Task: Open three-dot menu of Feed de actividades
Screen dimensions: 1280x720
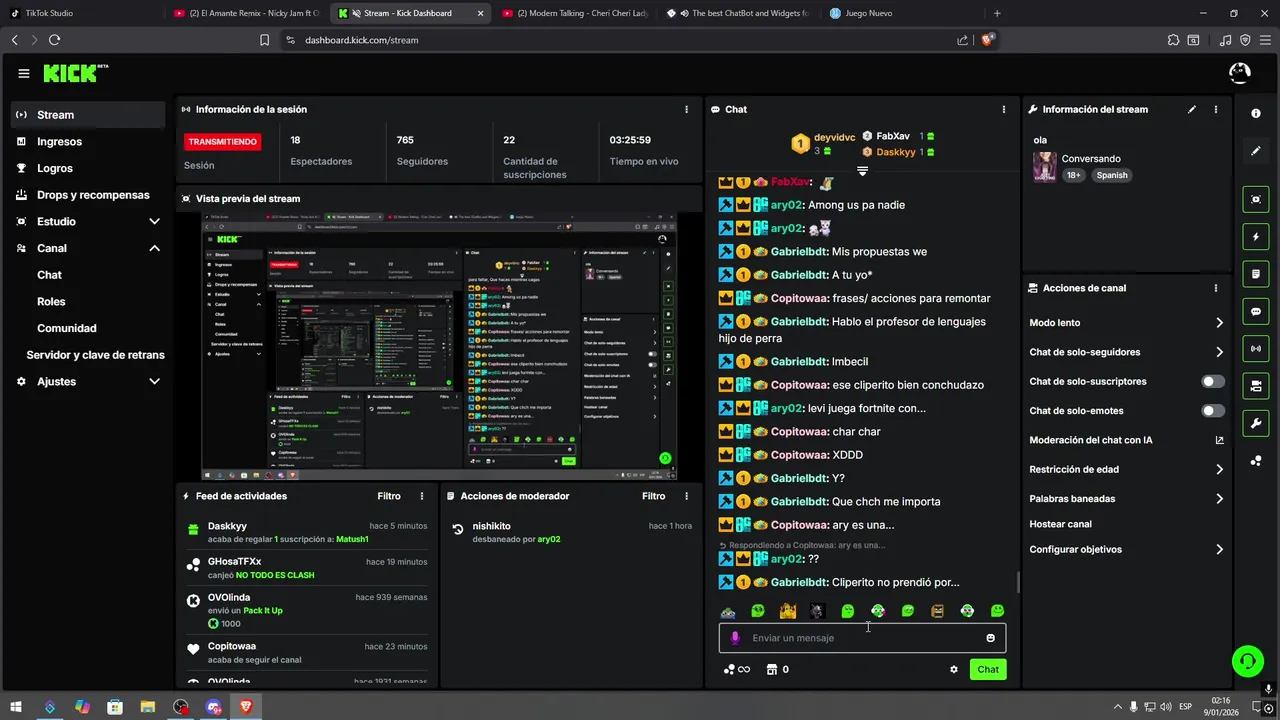Action: pos(422,496)
